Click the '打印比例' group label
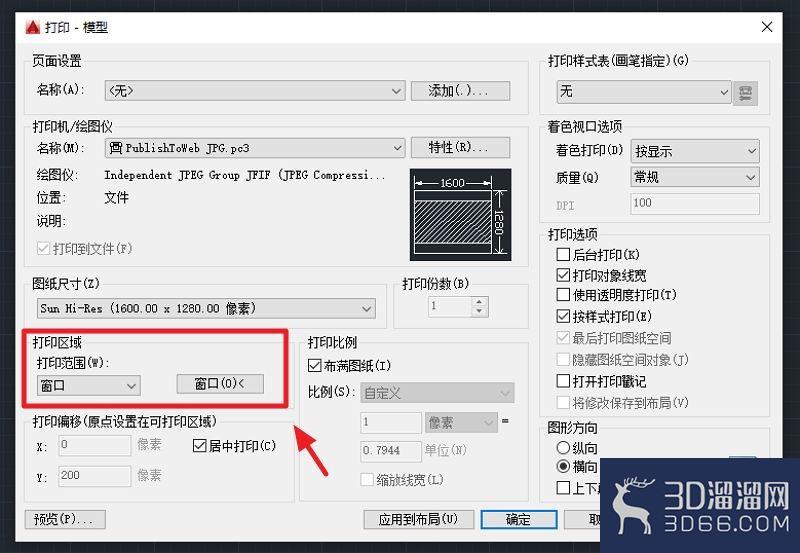Image resolution: width=800 pixels, height=553 pixels. coord(332,342)
